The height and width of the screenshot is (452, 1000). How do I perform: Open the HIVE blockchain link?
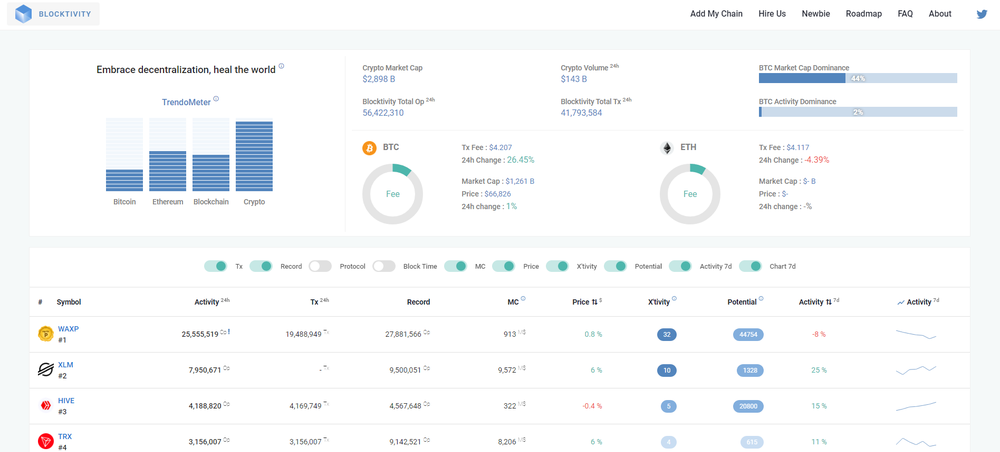pos(66,400)
